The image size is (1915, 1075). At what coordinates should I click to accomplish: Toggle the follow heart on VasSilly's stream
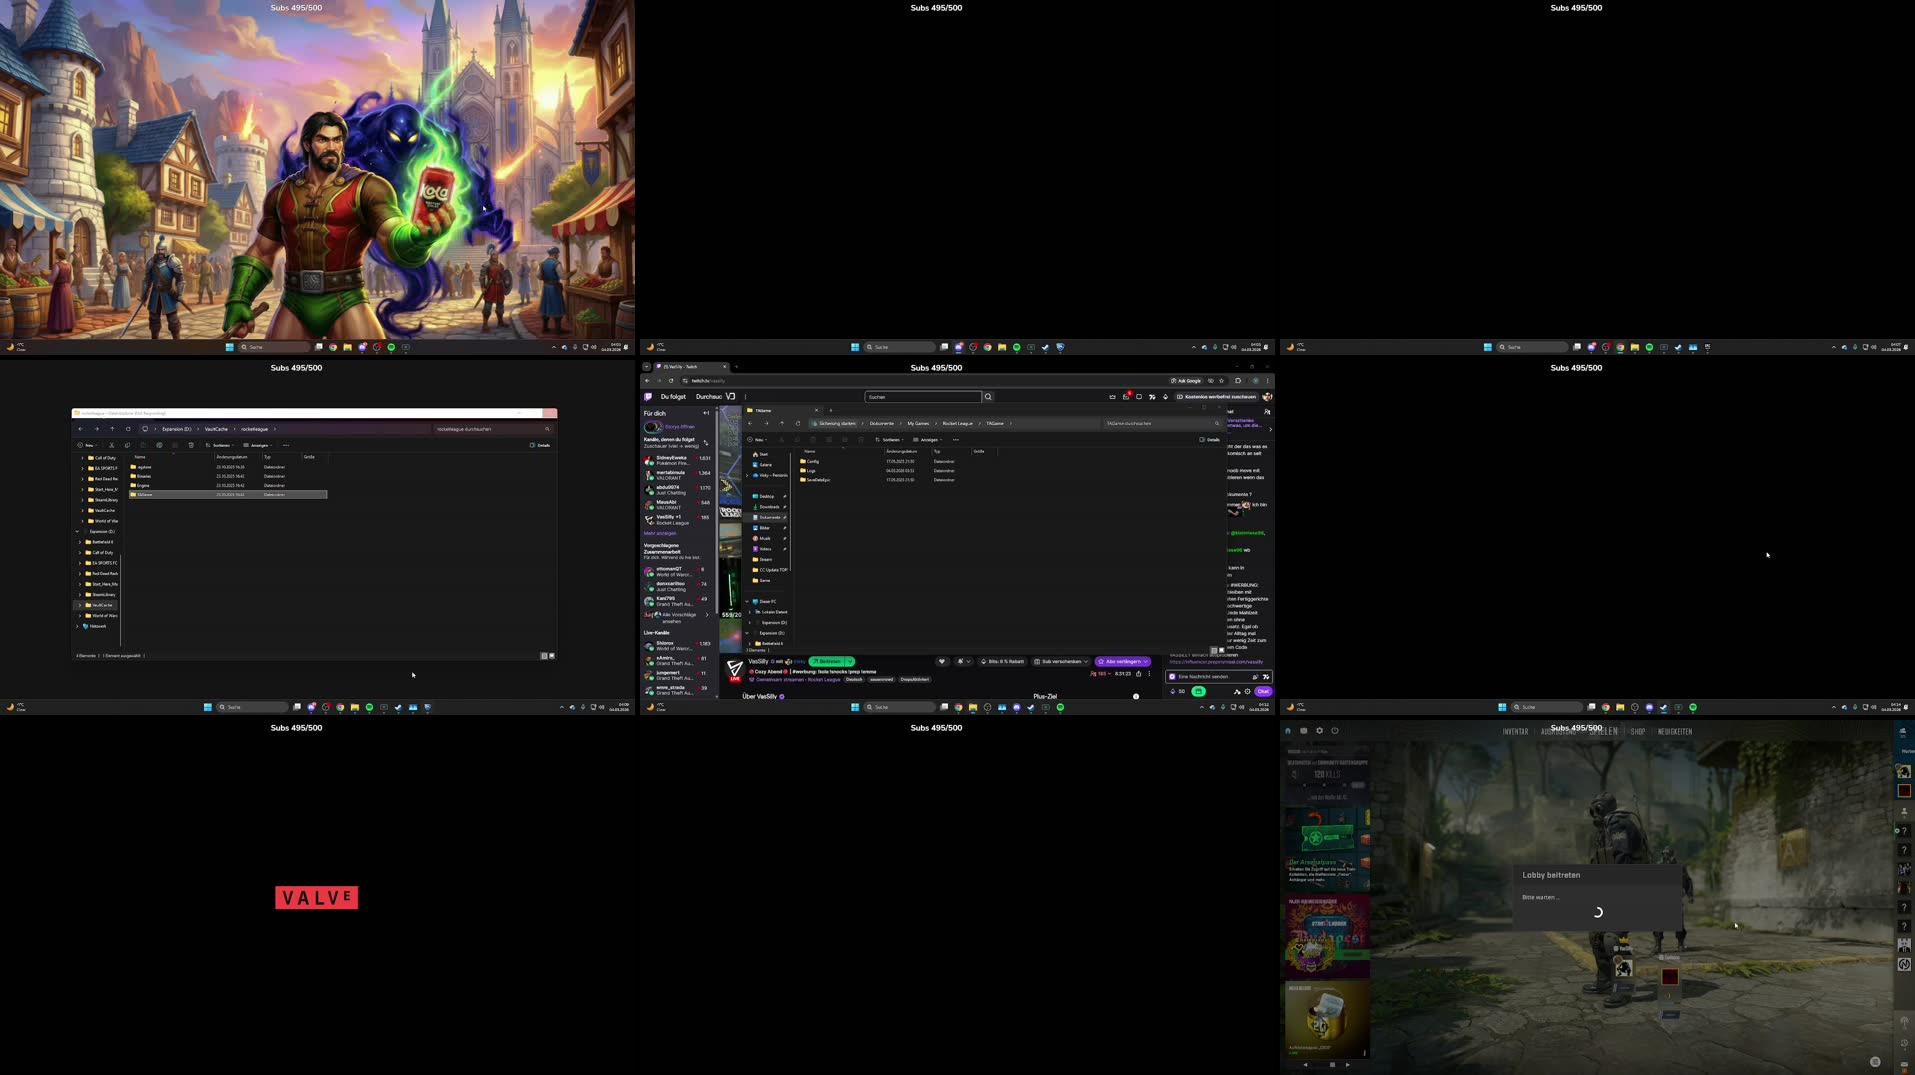tap(942, 662)
